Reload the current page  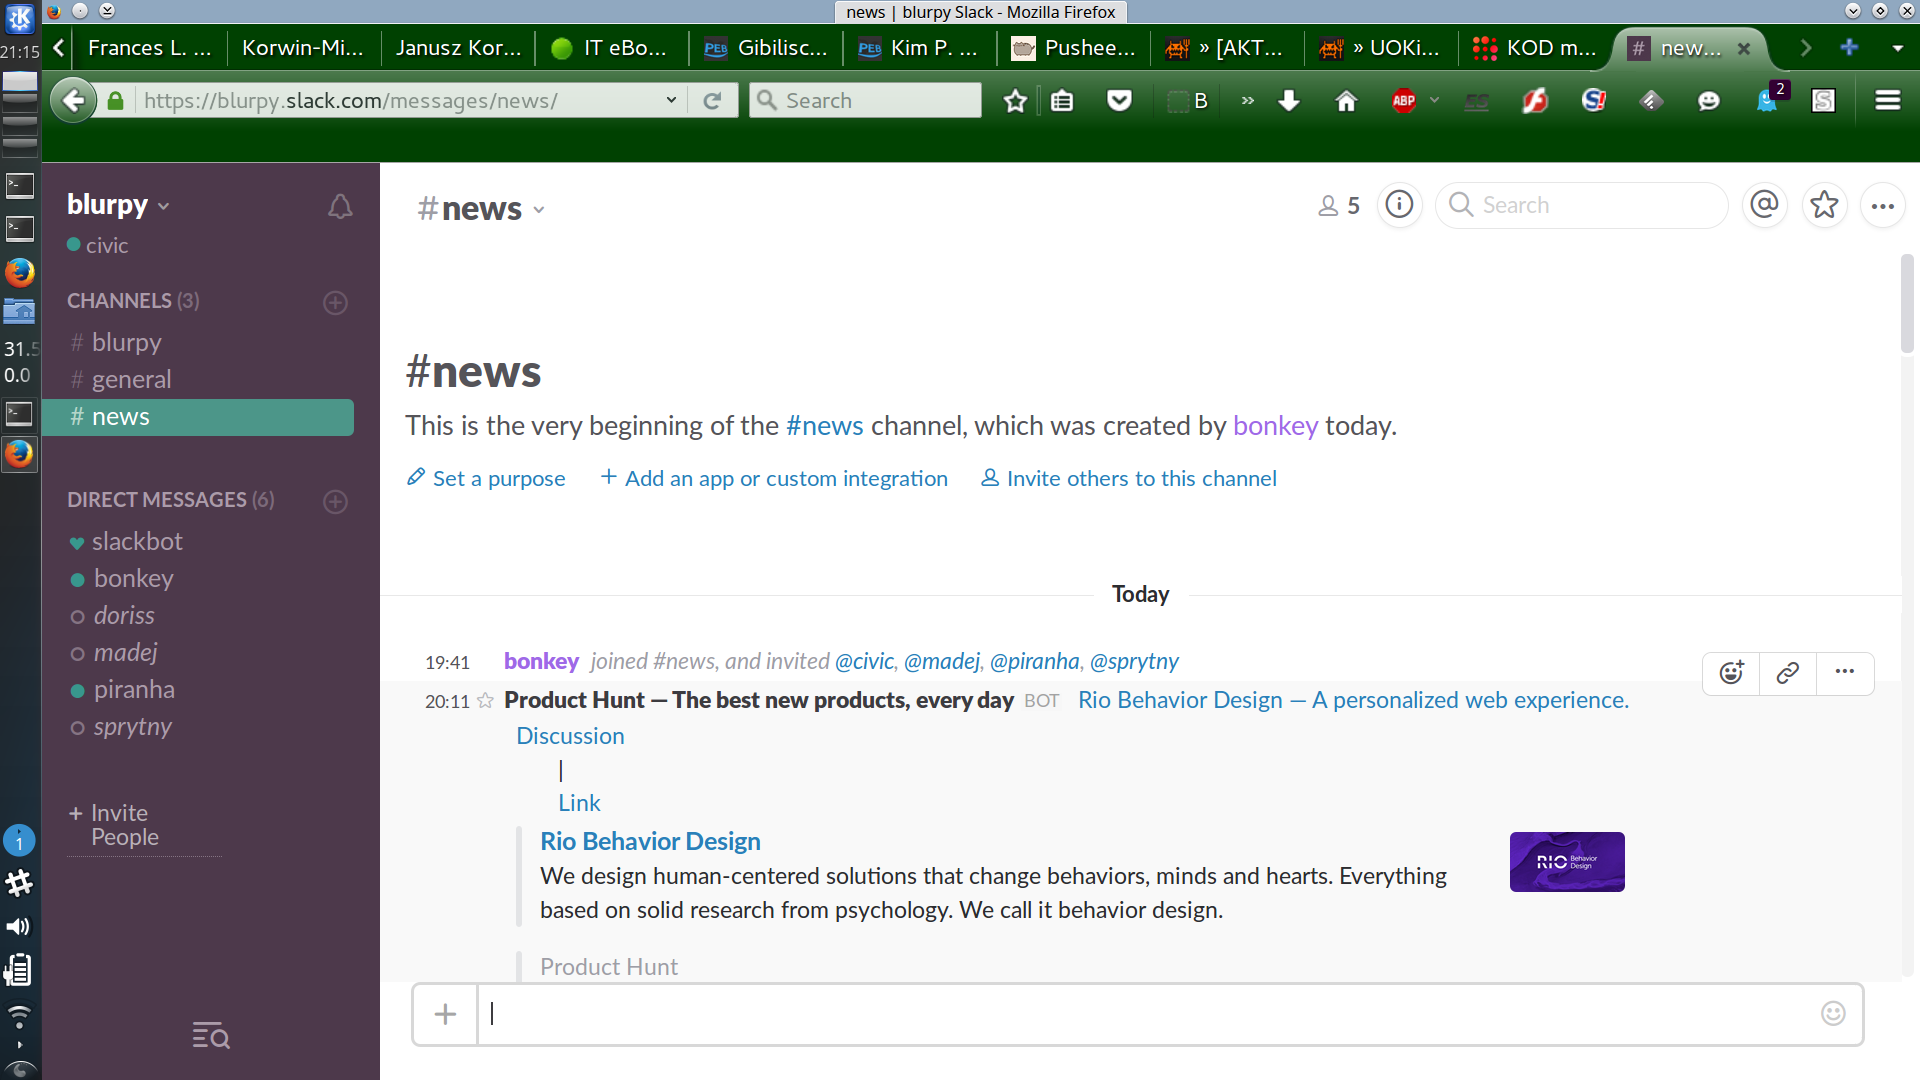click(712, 100)
